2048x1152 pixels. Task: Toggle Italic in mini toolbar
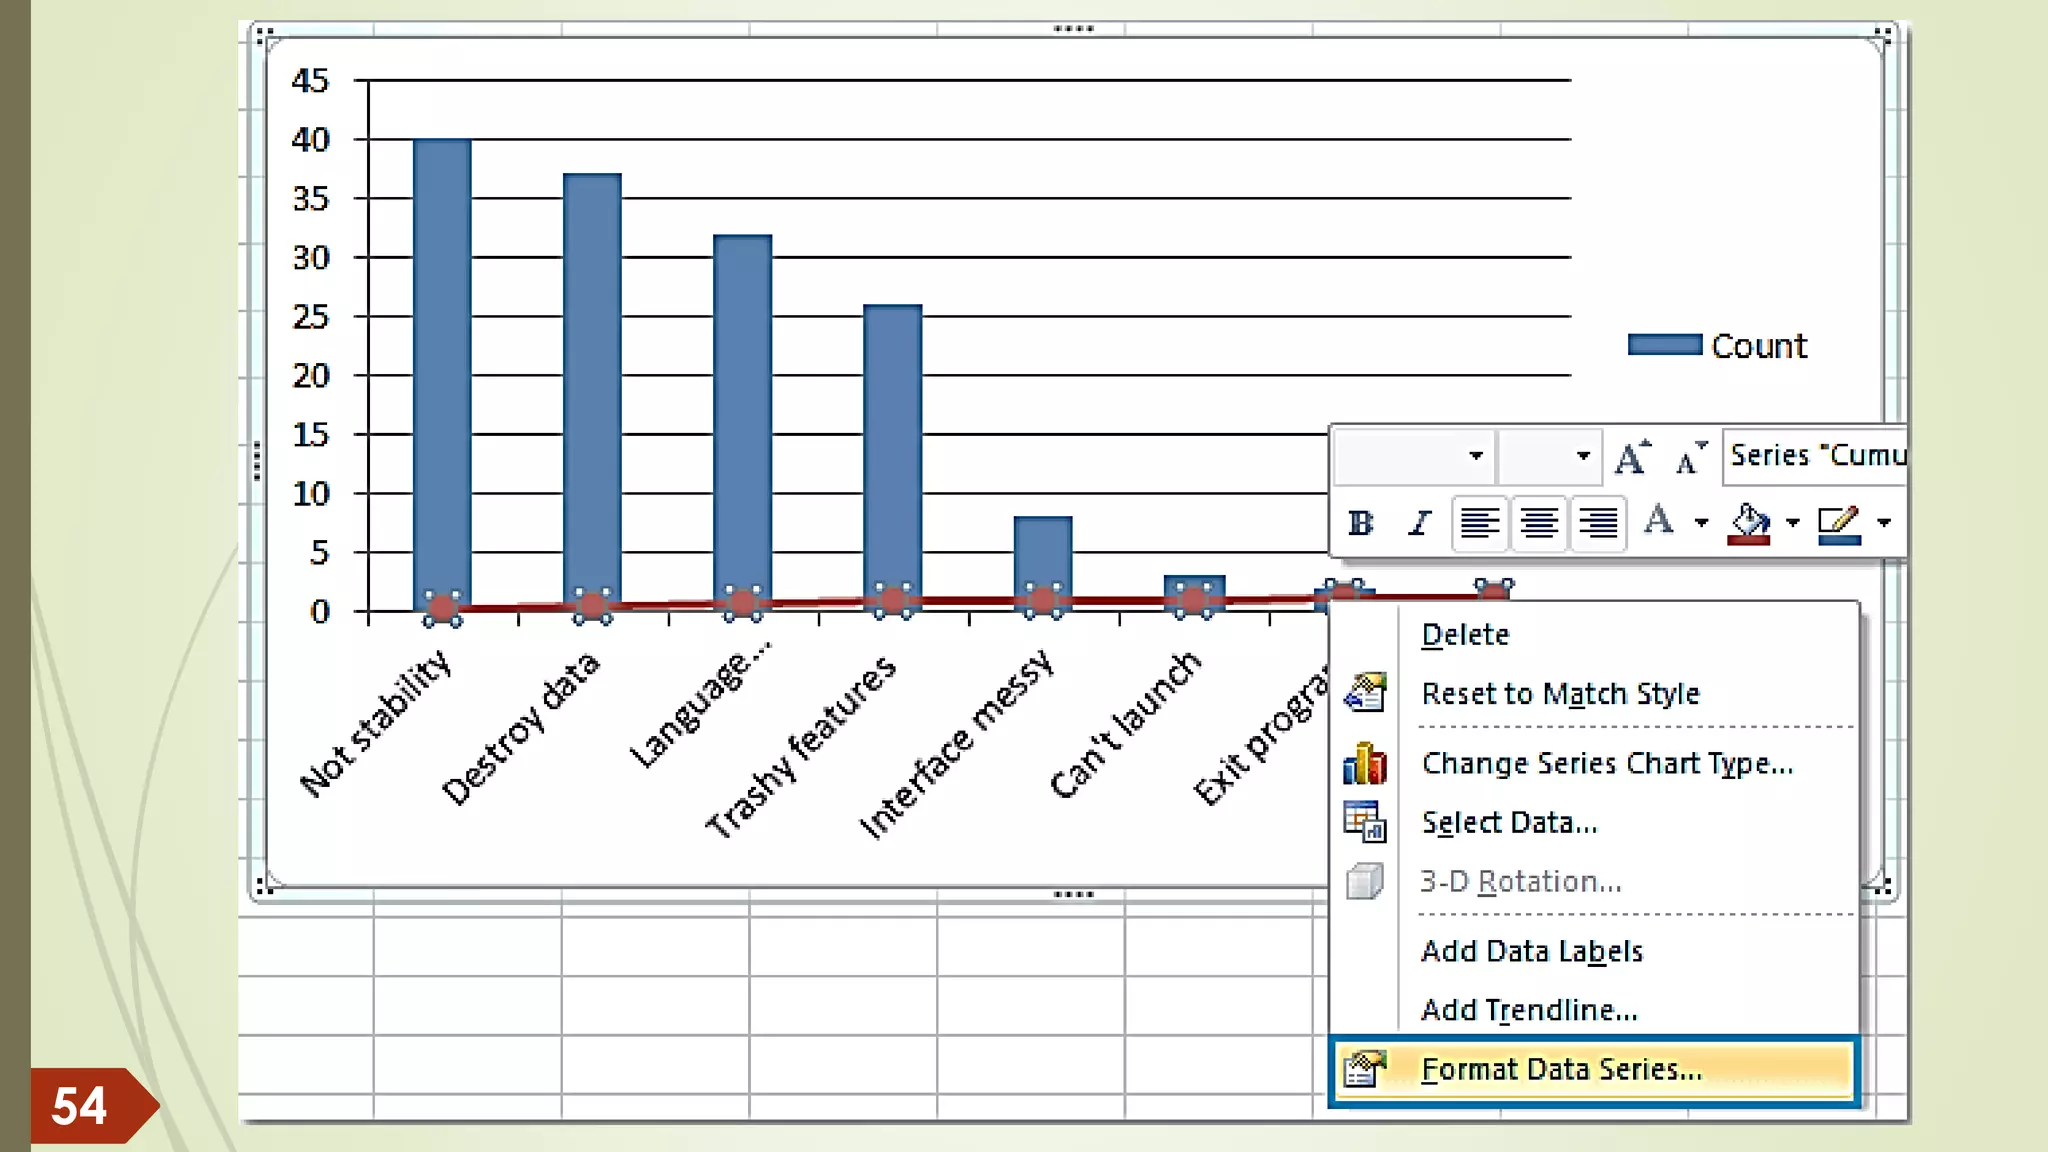pos(1419,522)
